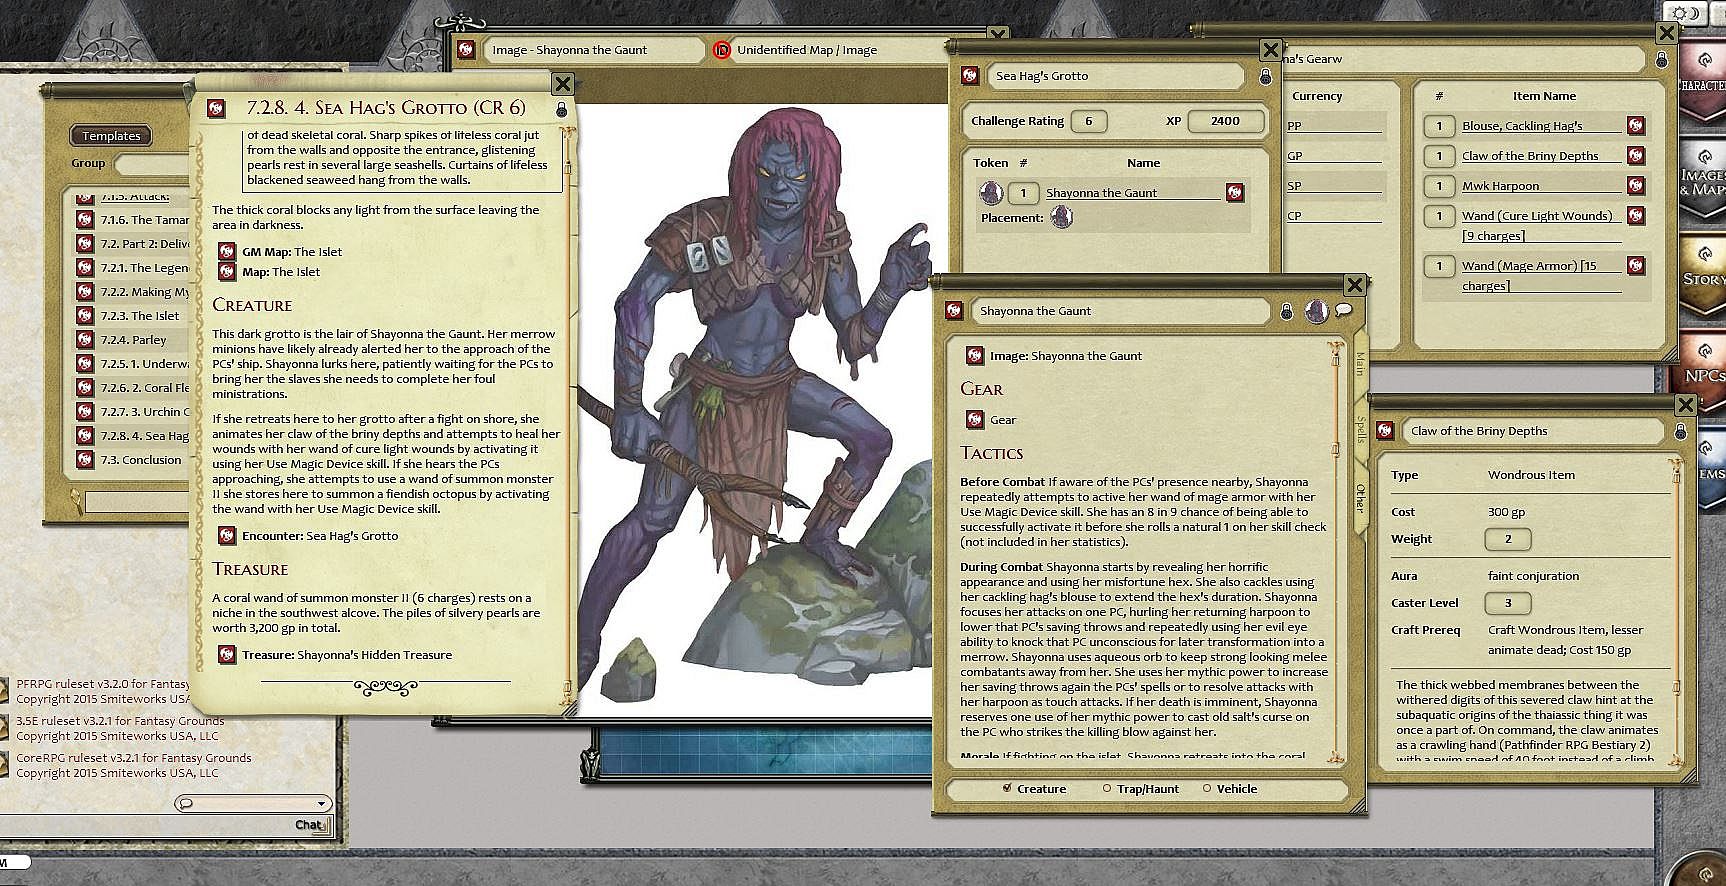1726x886 pixels.
Task: Toggle lock on Shayonna the Gaunt NPC sheet
Action: click(1287, 311)
